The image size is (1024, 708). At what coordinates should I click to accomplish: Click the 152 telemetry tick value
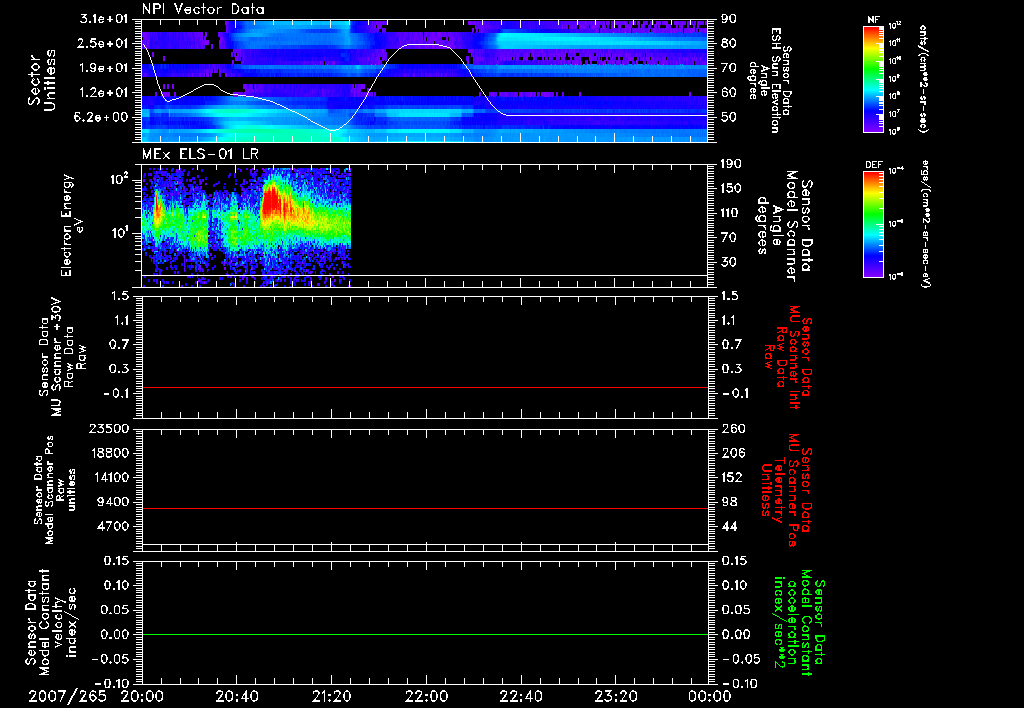pyautogui.click(x=732, y=477)
